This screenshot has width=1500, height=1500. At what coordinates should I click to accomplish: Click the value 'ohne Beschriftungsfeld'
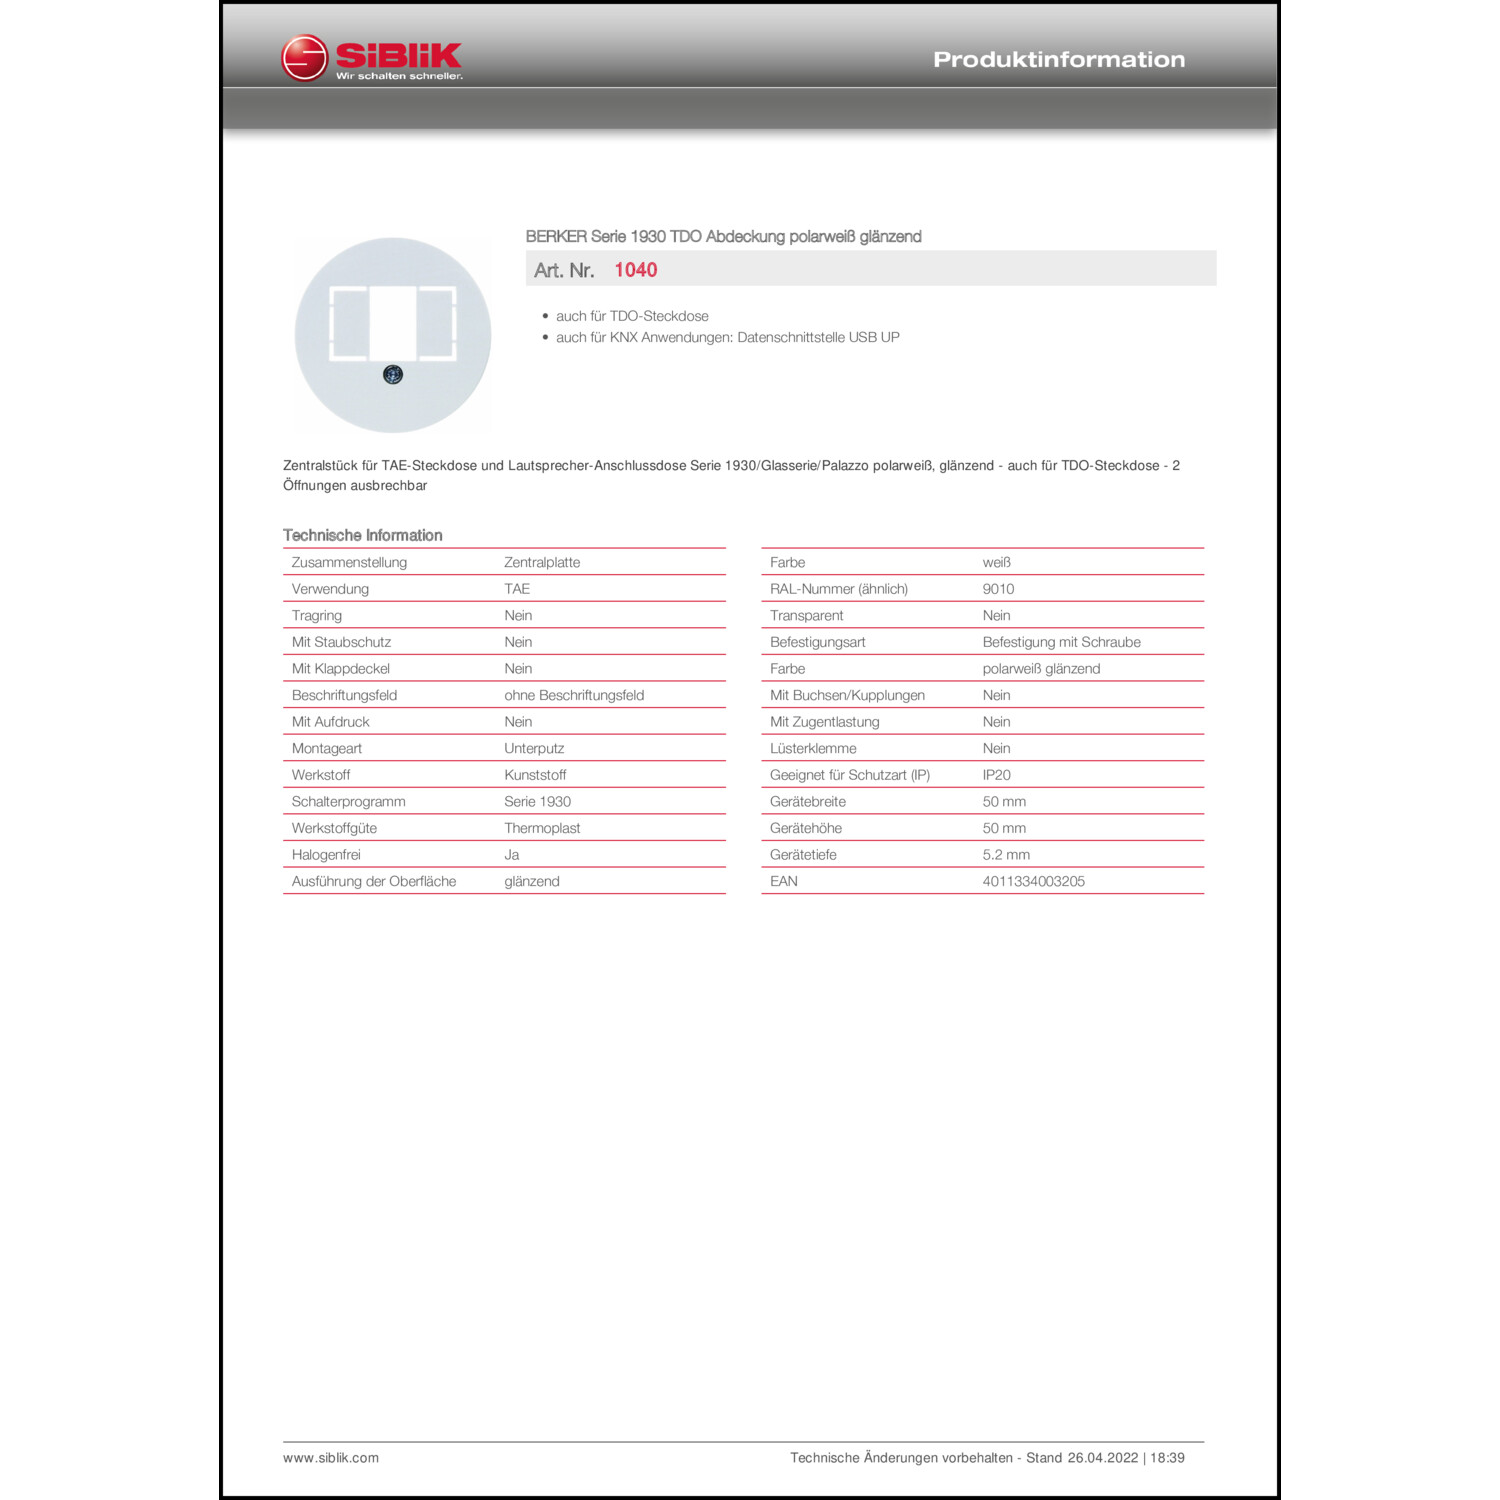[574, 695]
